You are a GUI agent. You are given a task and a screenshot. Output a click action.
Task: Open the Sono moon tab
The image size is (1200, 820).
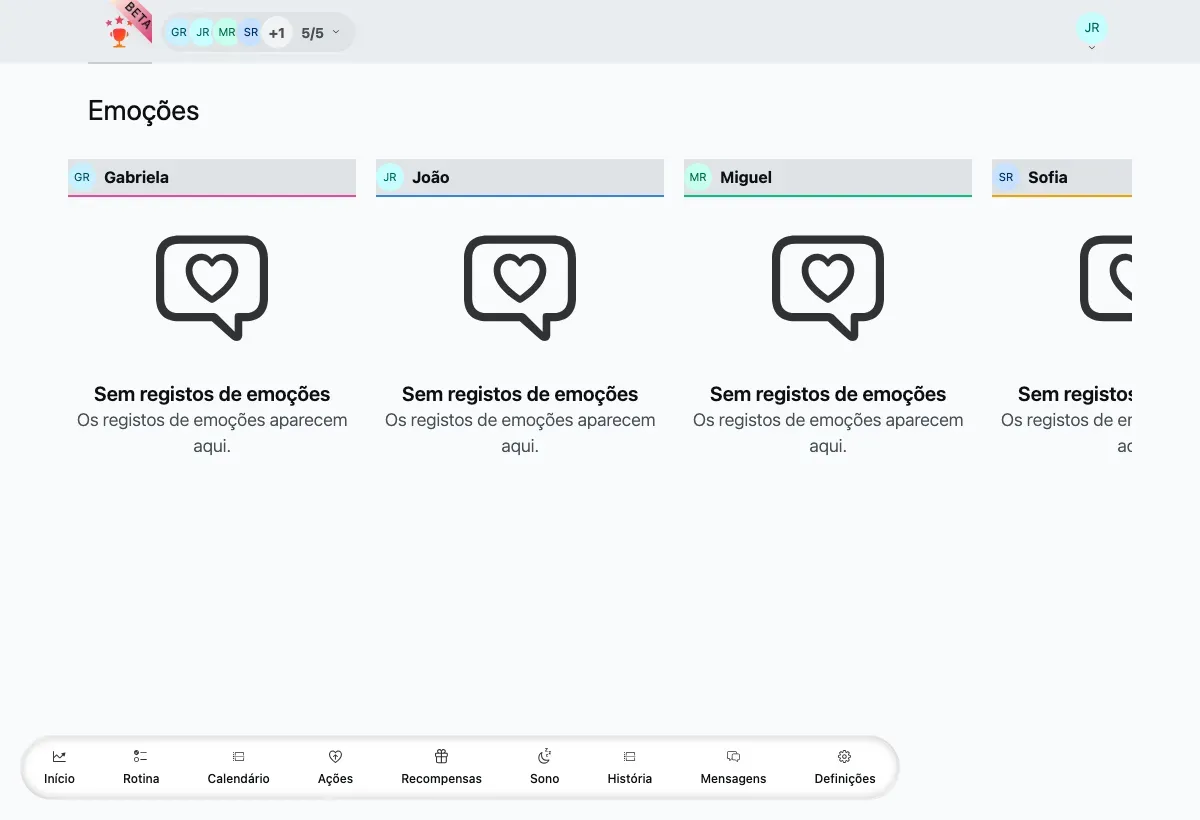[x=545, y=767]
